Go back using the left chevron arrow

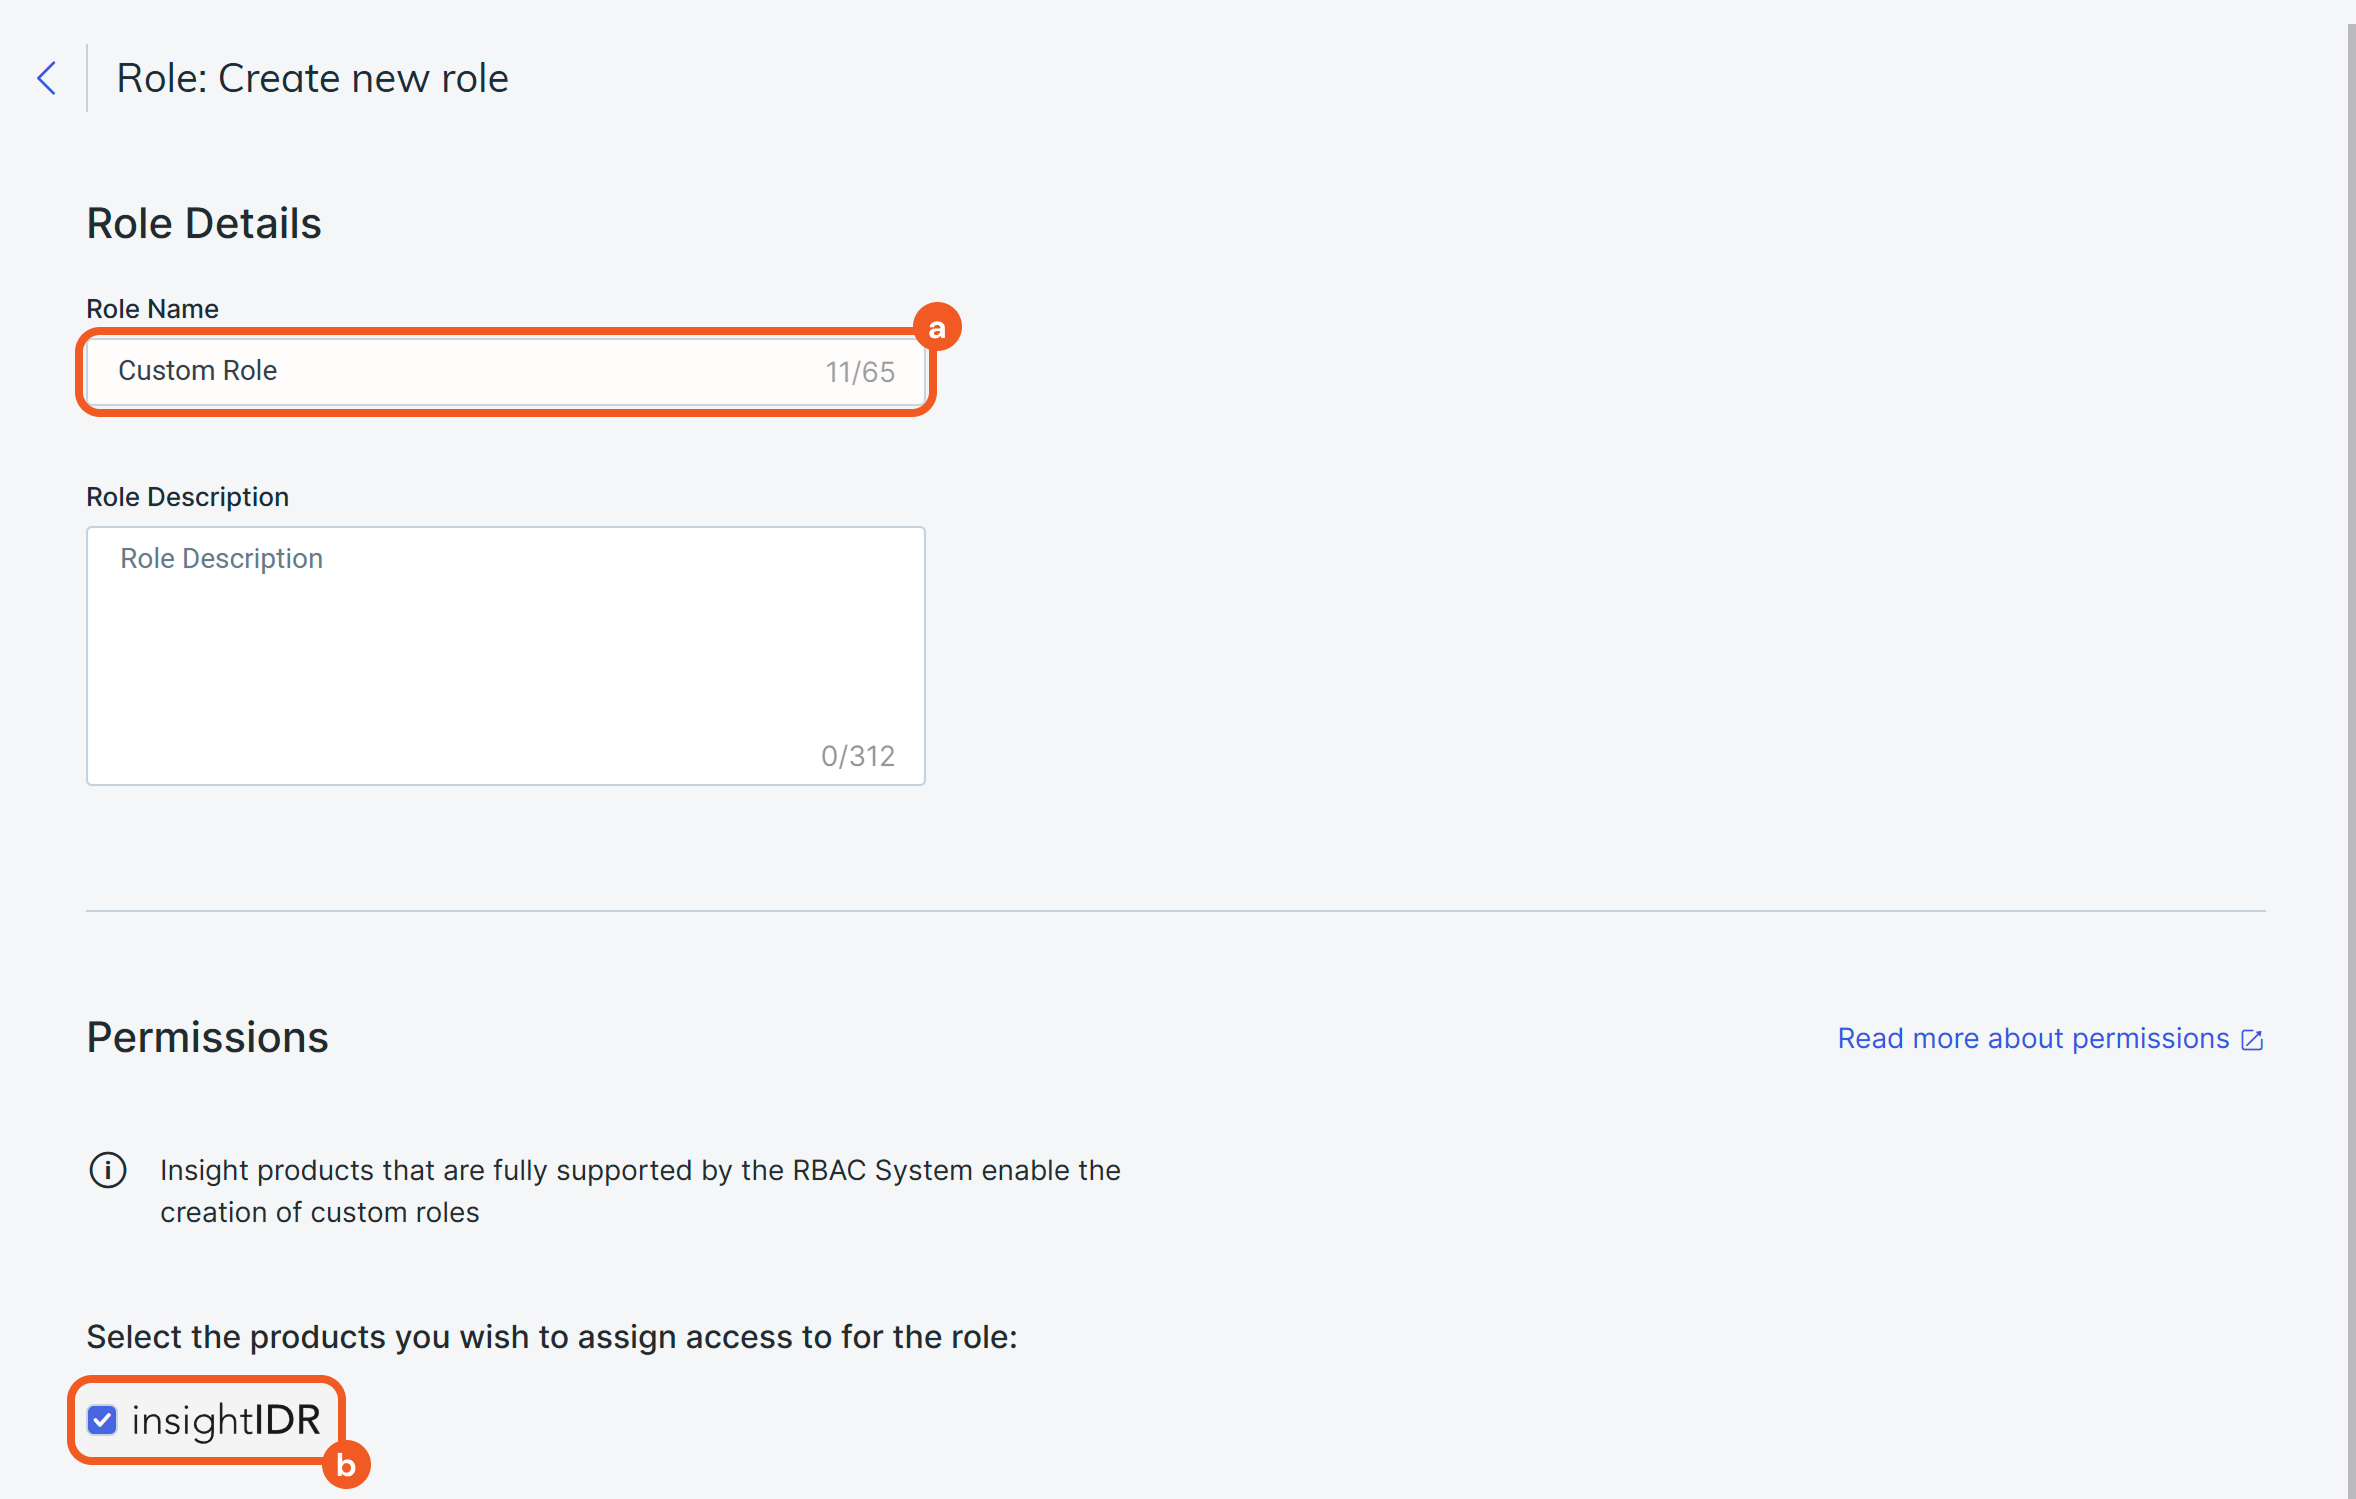tap(46, 78)
